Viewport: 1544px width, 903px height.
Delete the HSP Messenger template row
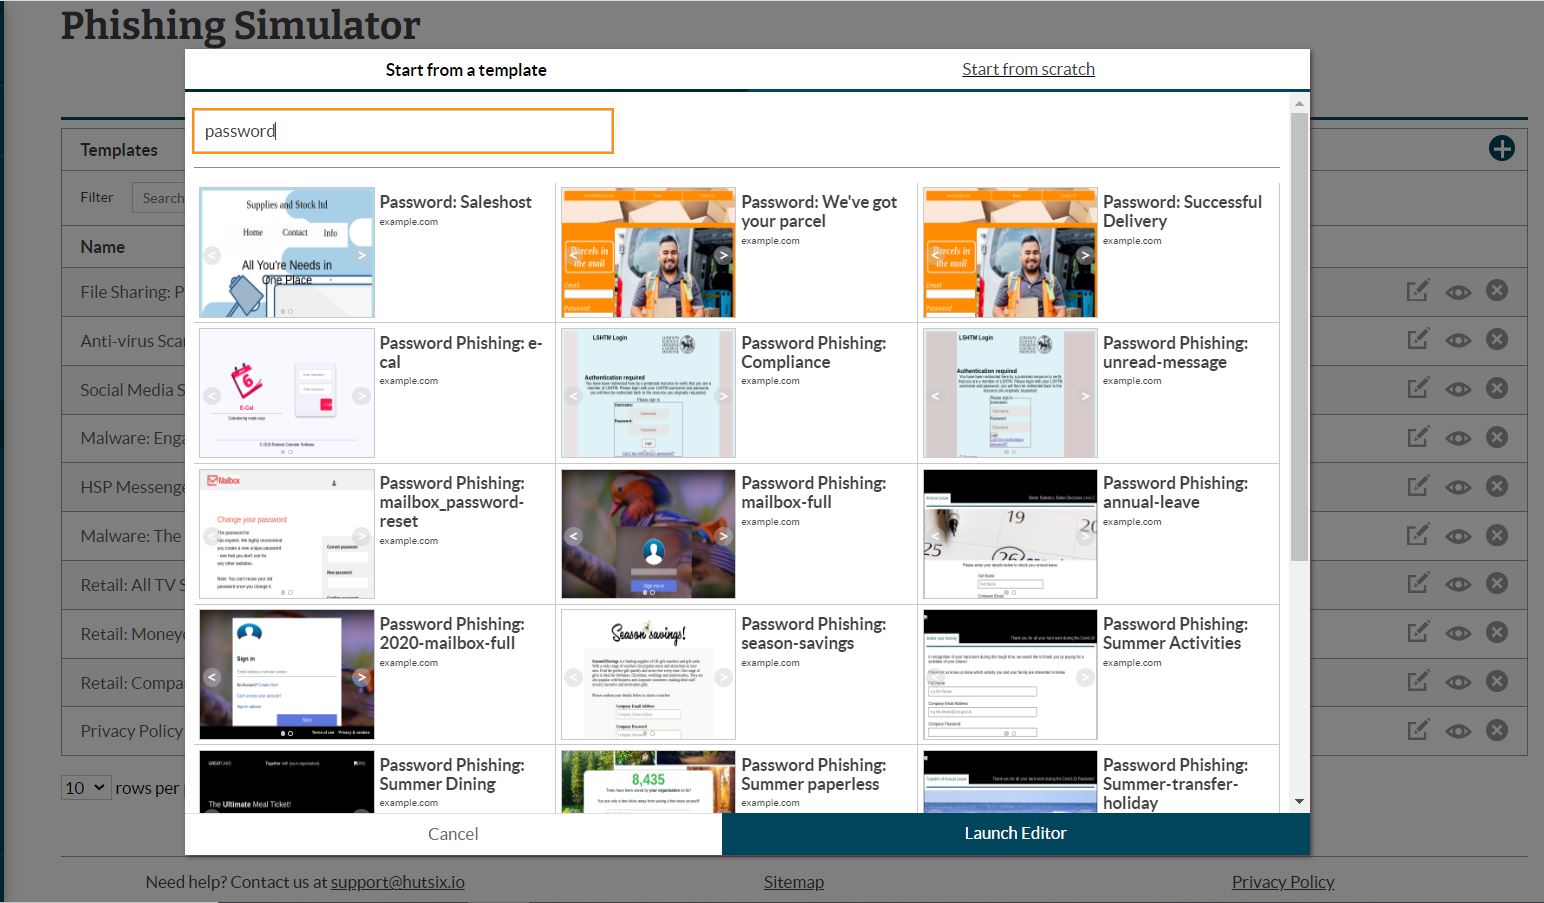click(x=1497, y=486)
